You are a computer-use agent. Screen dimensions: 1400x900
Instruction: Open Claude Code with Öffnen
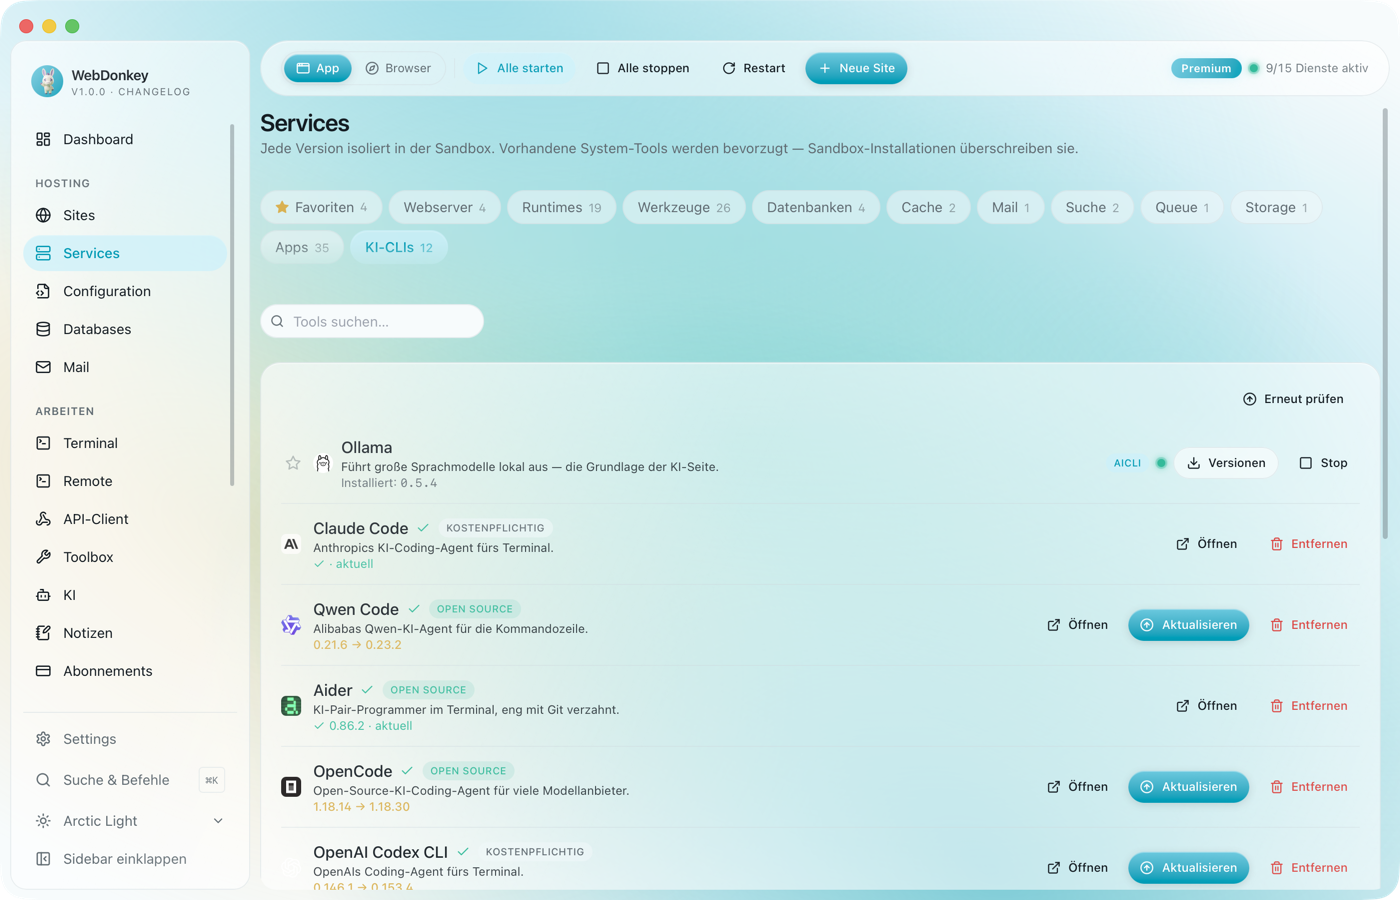1207,544
